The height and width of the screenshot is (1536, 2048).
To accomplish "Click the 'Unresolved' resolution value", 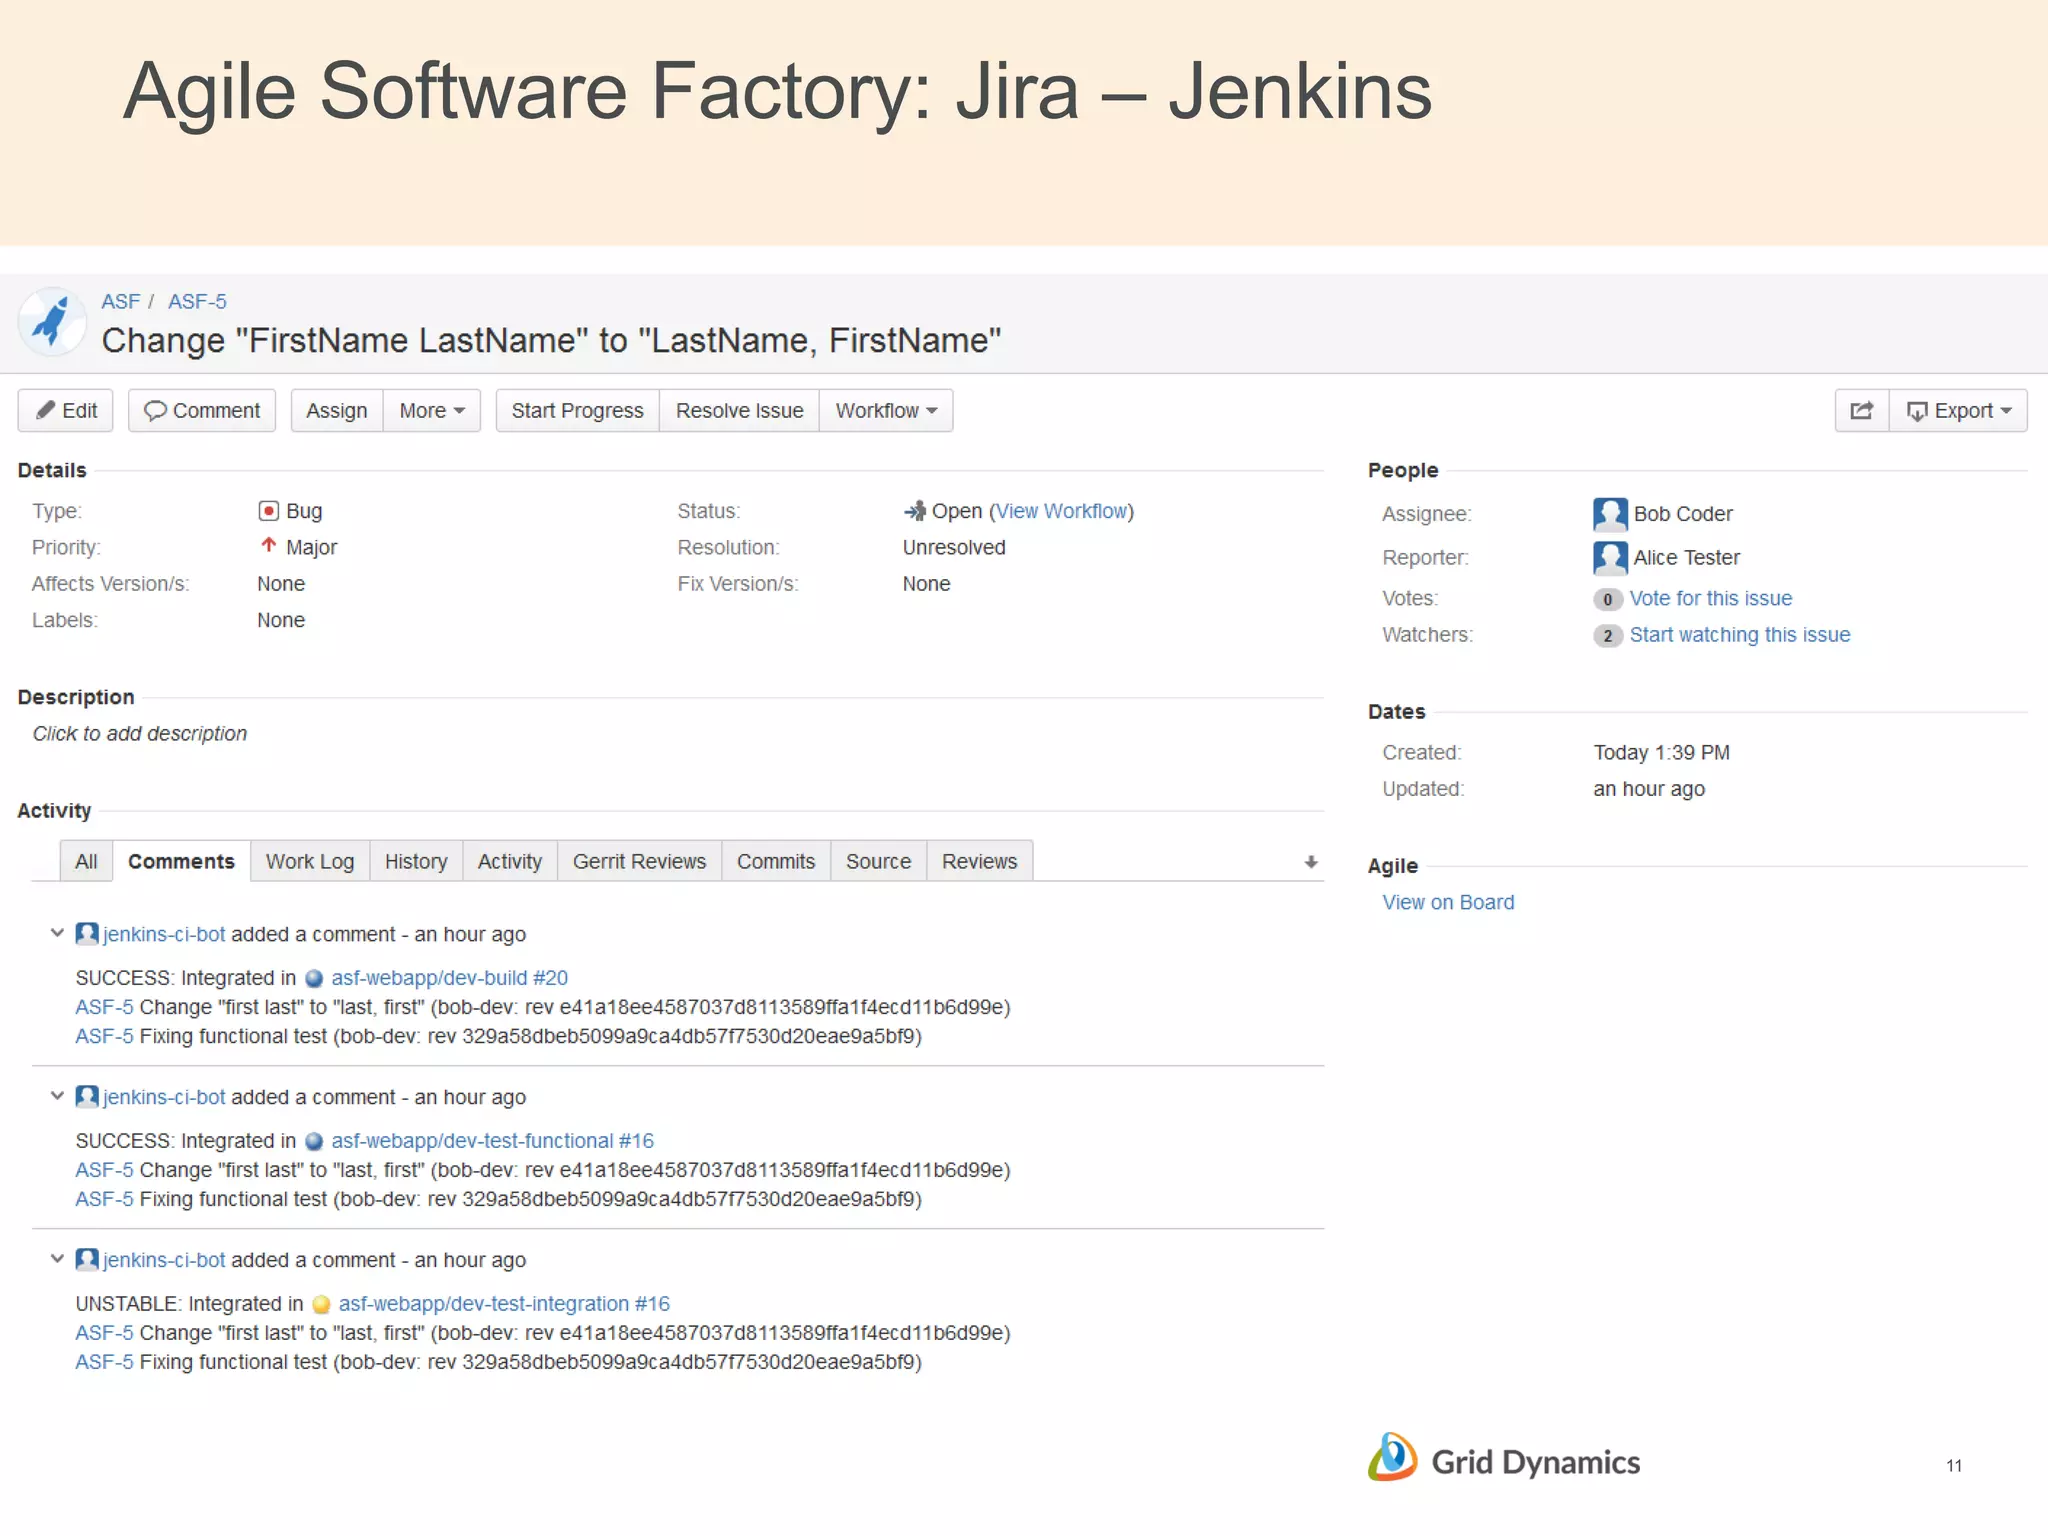I will coord(954,548).
